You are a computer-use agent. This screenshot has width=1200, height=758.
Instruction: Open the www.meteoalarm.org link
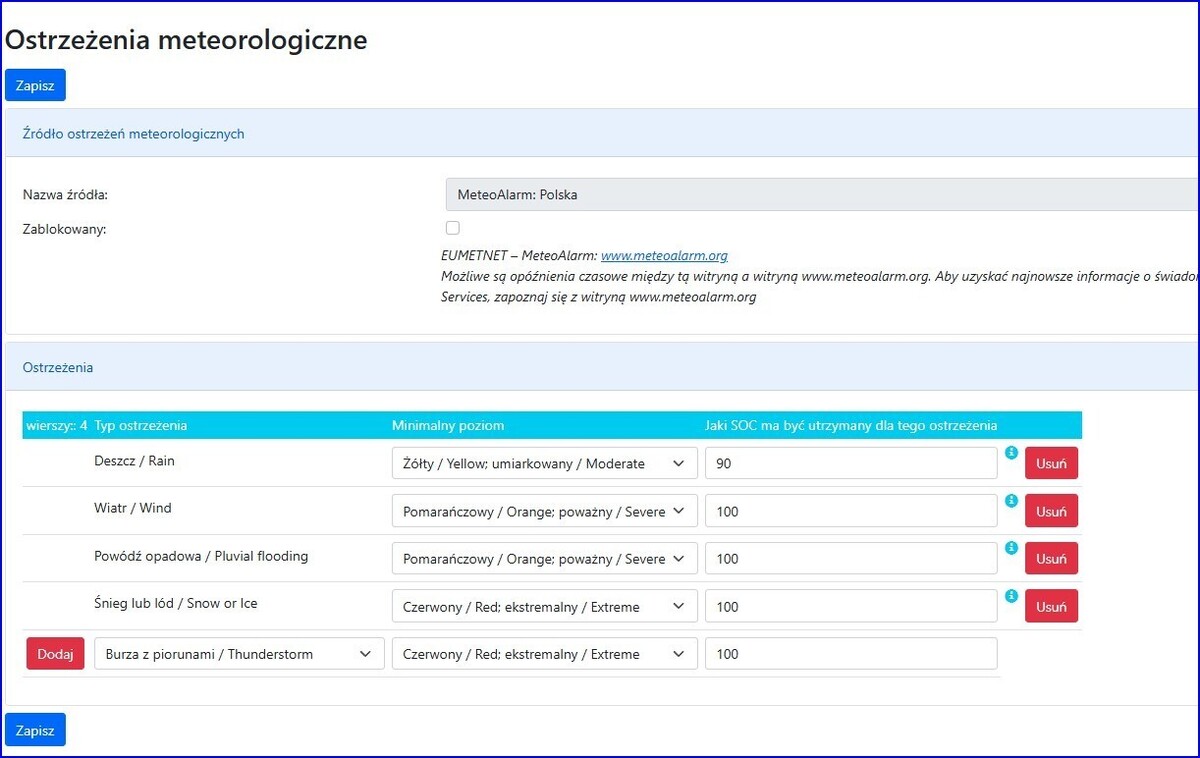pyautogui.click(x=664, y=256)
